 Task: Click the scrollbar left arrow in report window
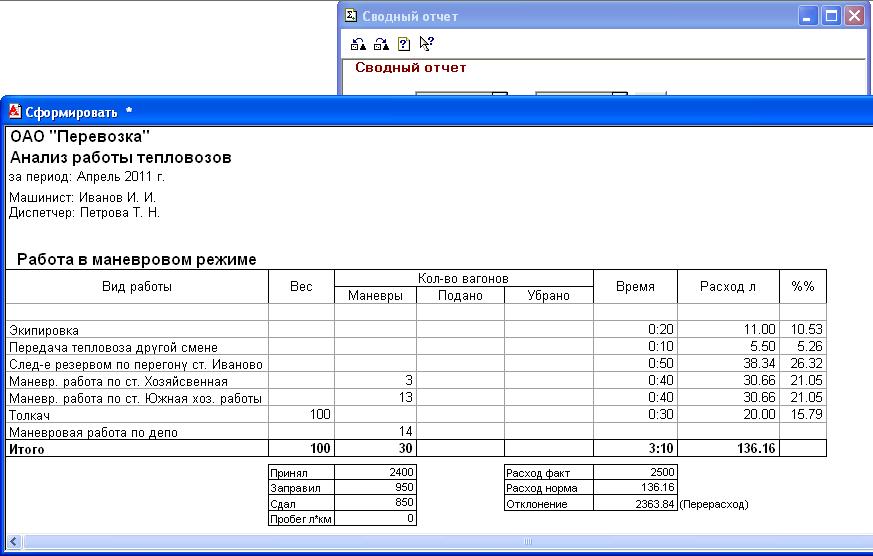click(x=13, y=541)
